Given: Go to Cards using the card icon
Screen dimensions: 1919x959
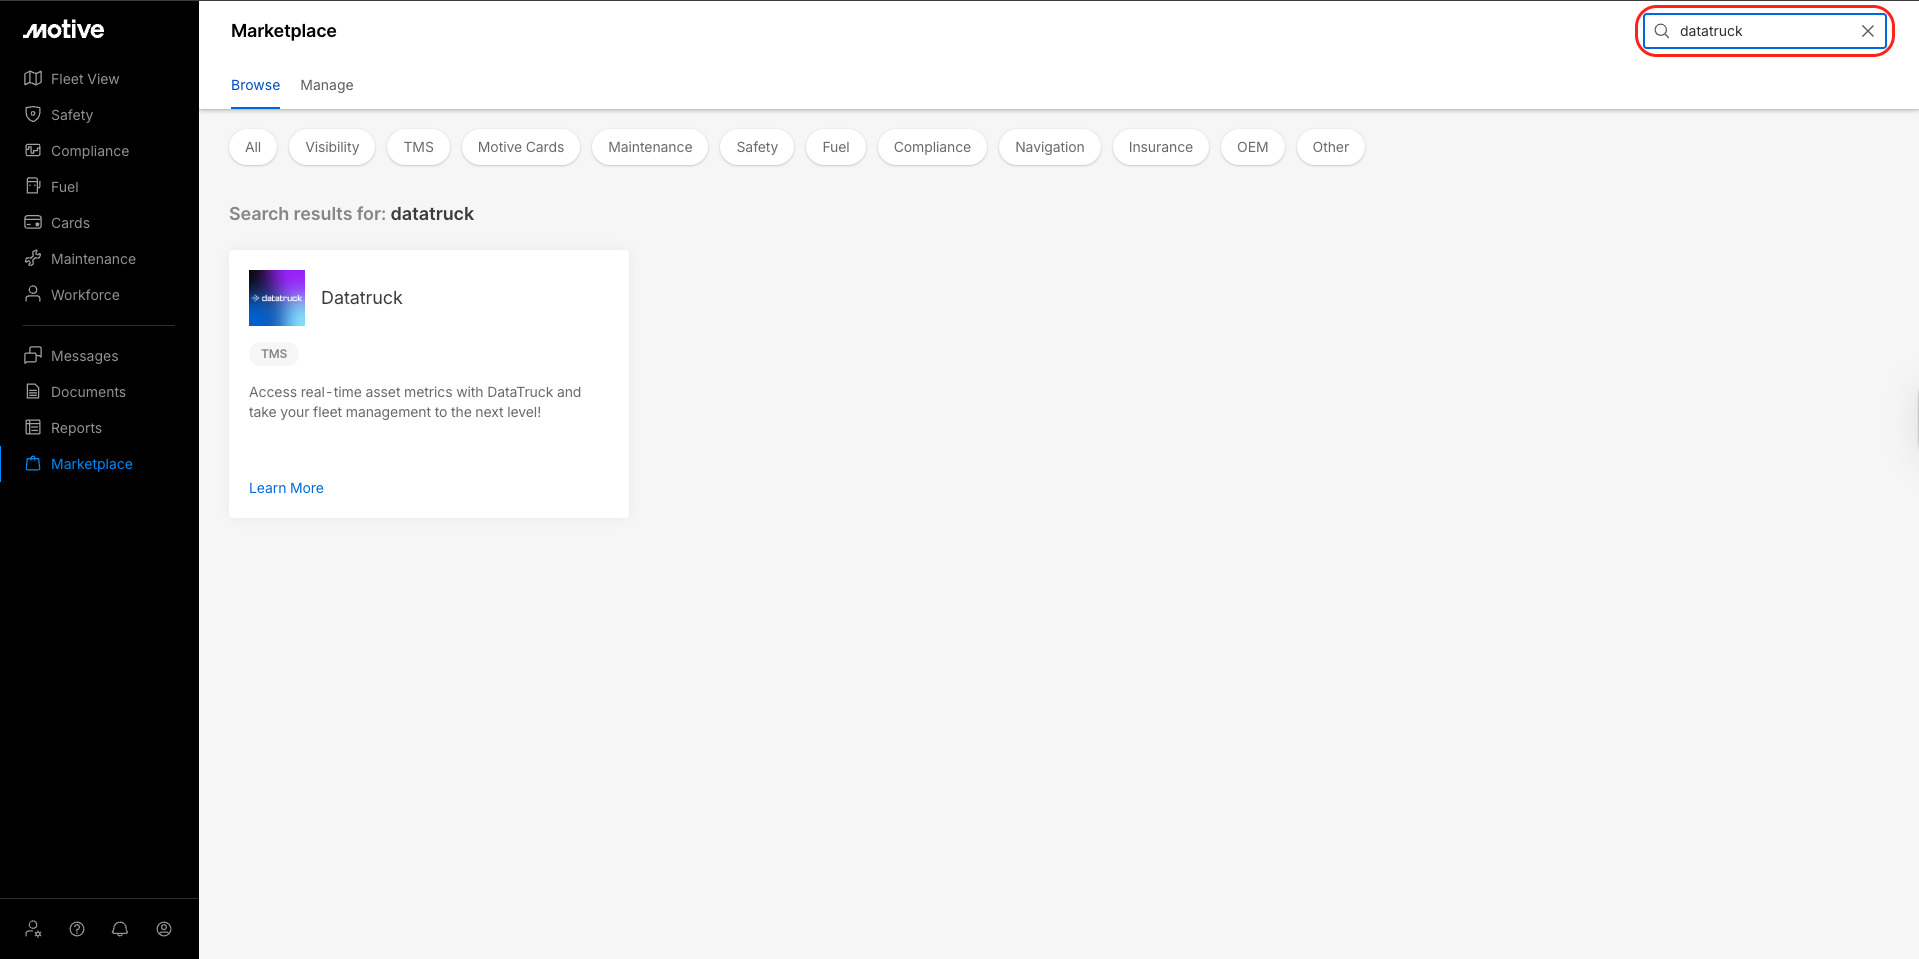Looking at the screenshot, I should point(33,222).
